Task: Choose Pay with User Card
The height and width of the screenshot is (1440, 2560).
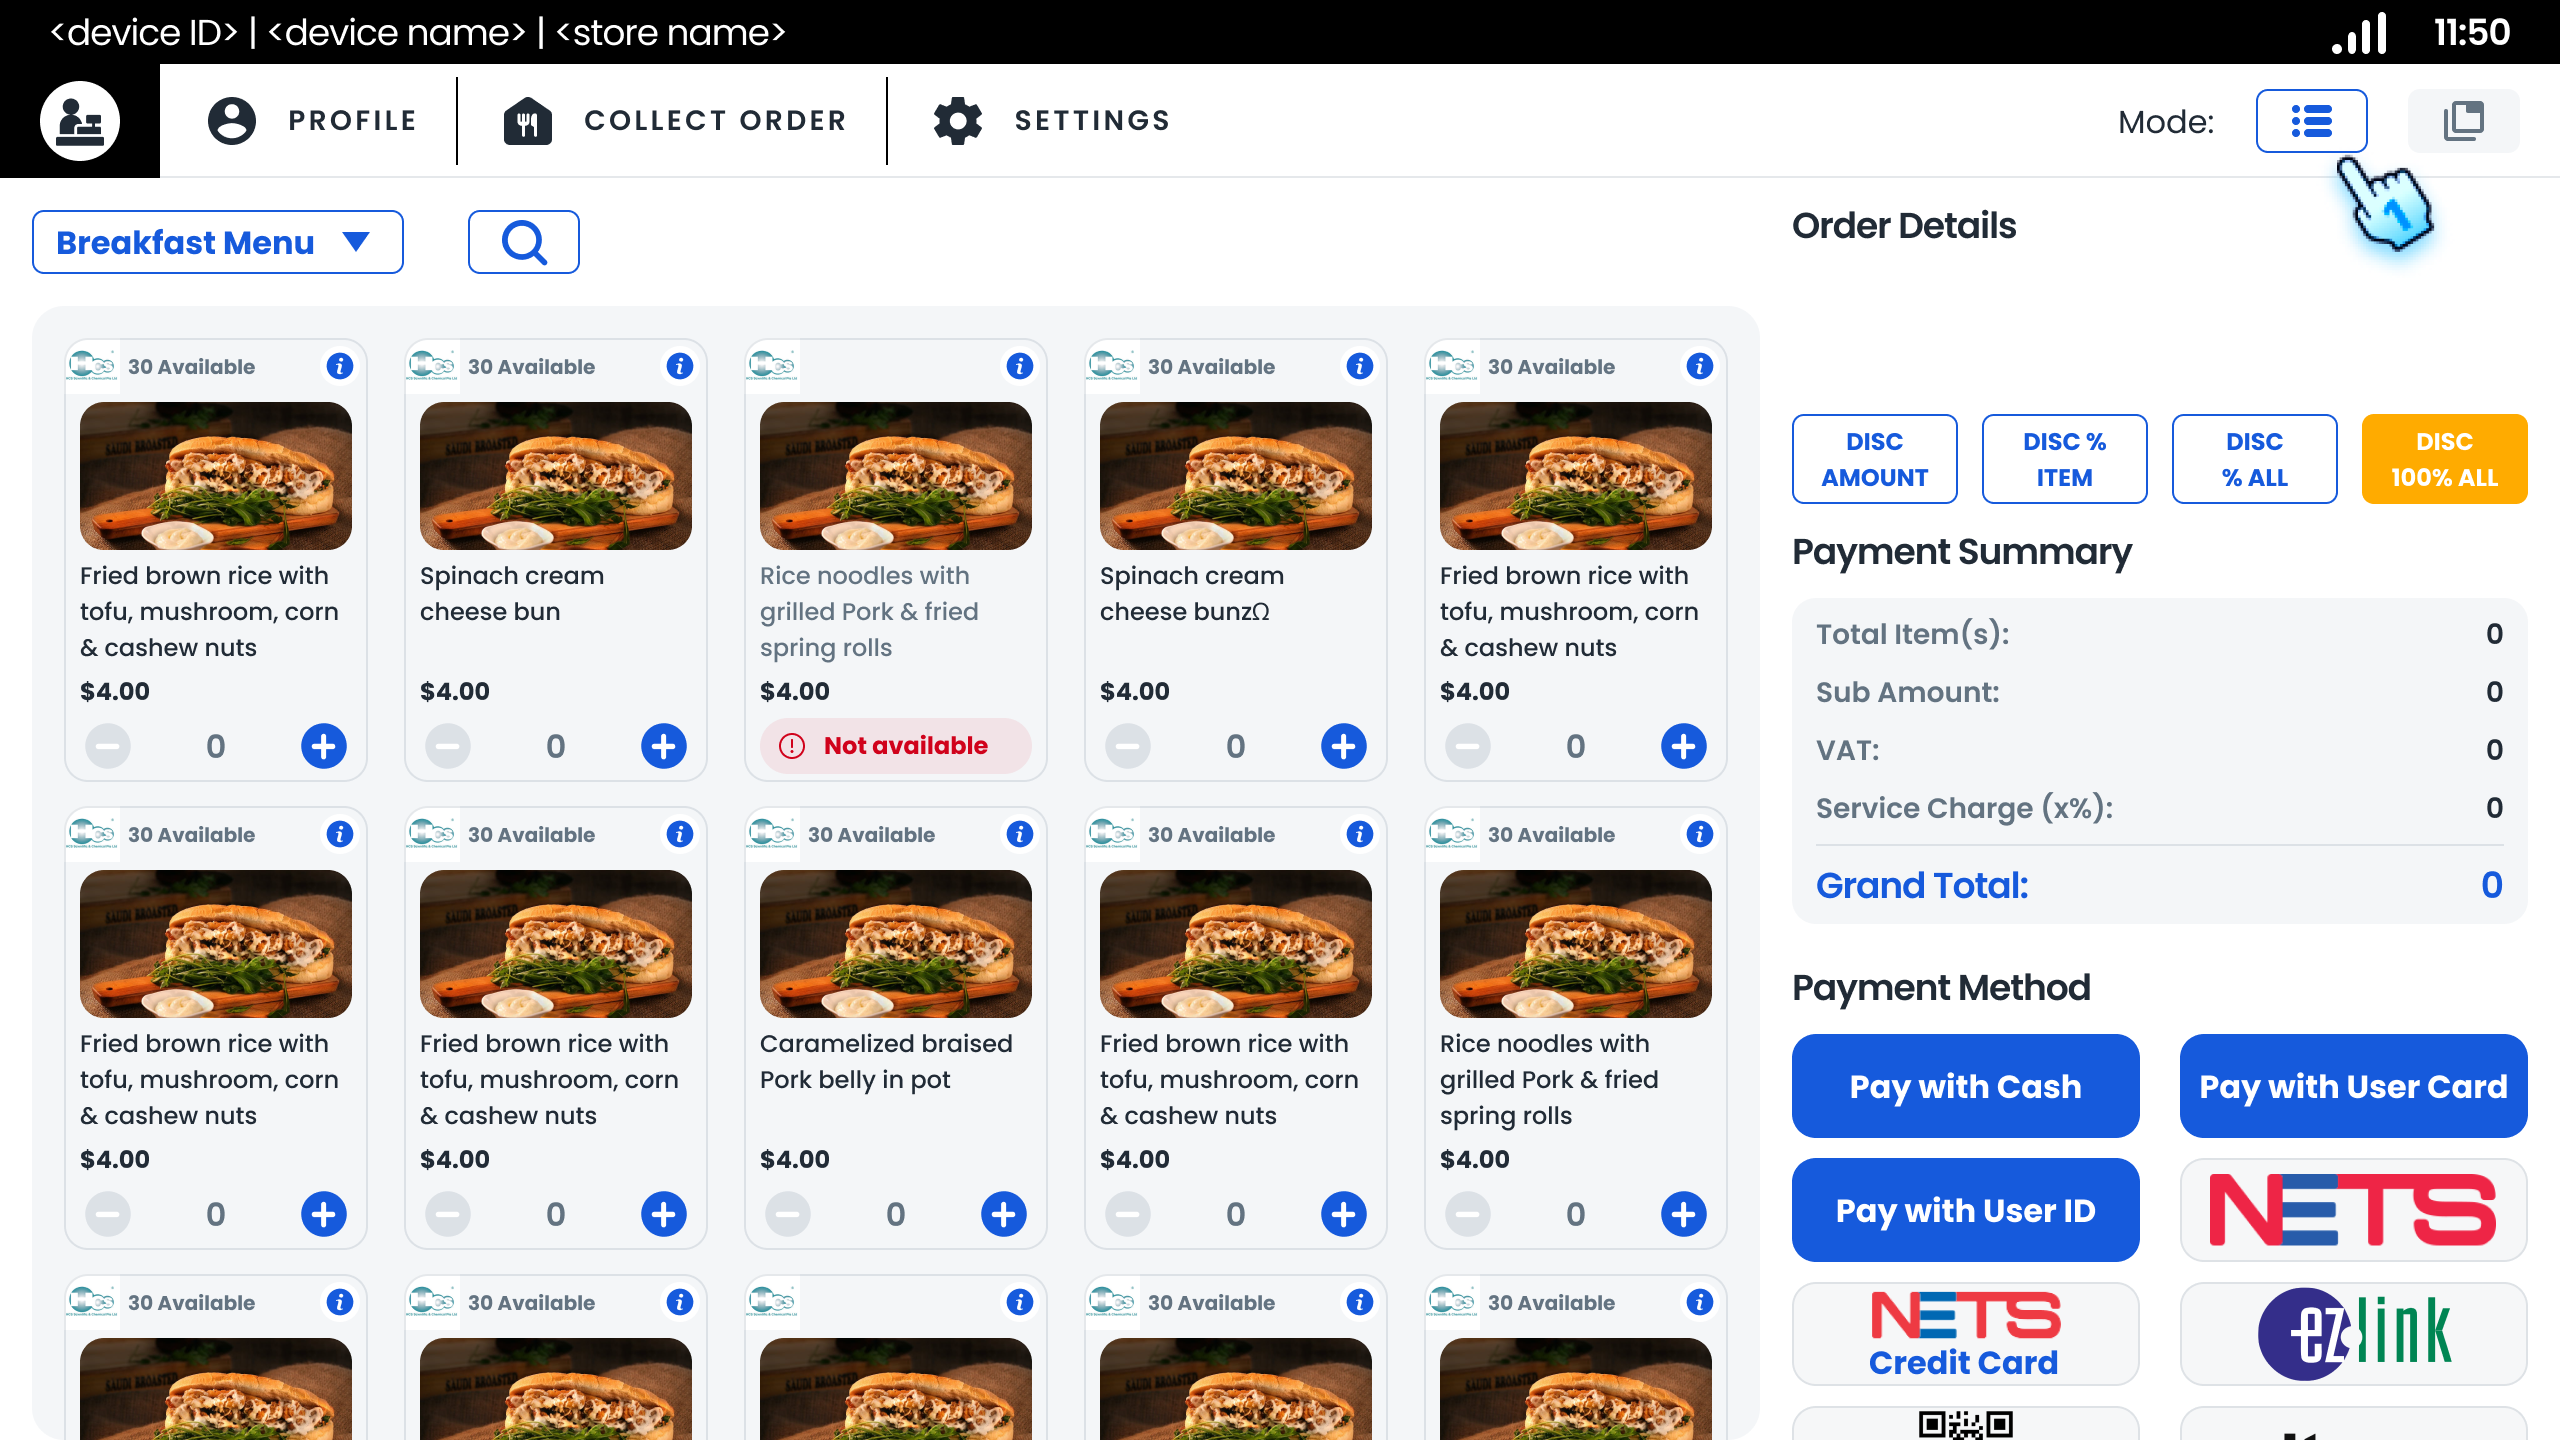Action: (2353, 1086)
